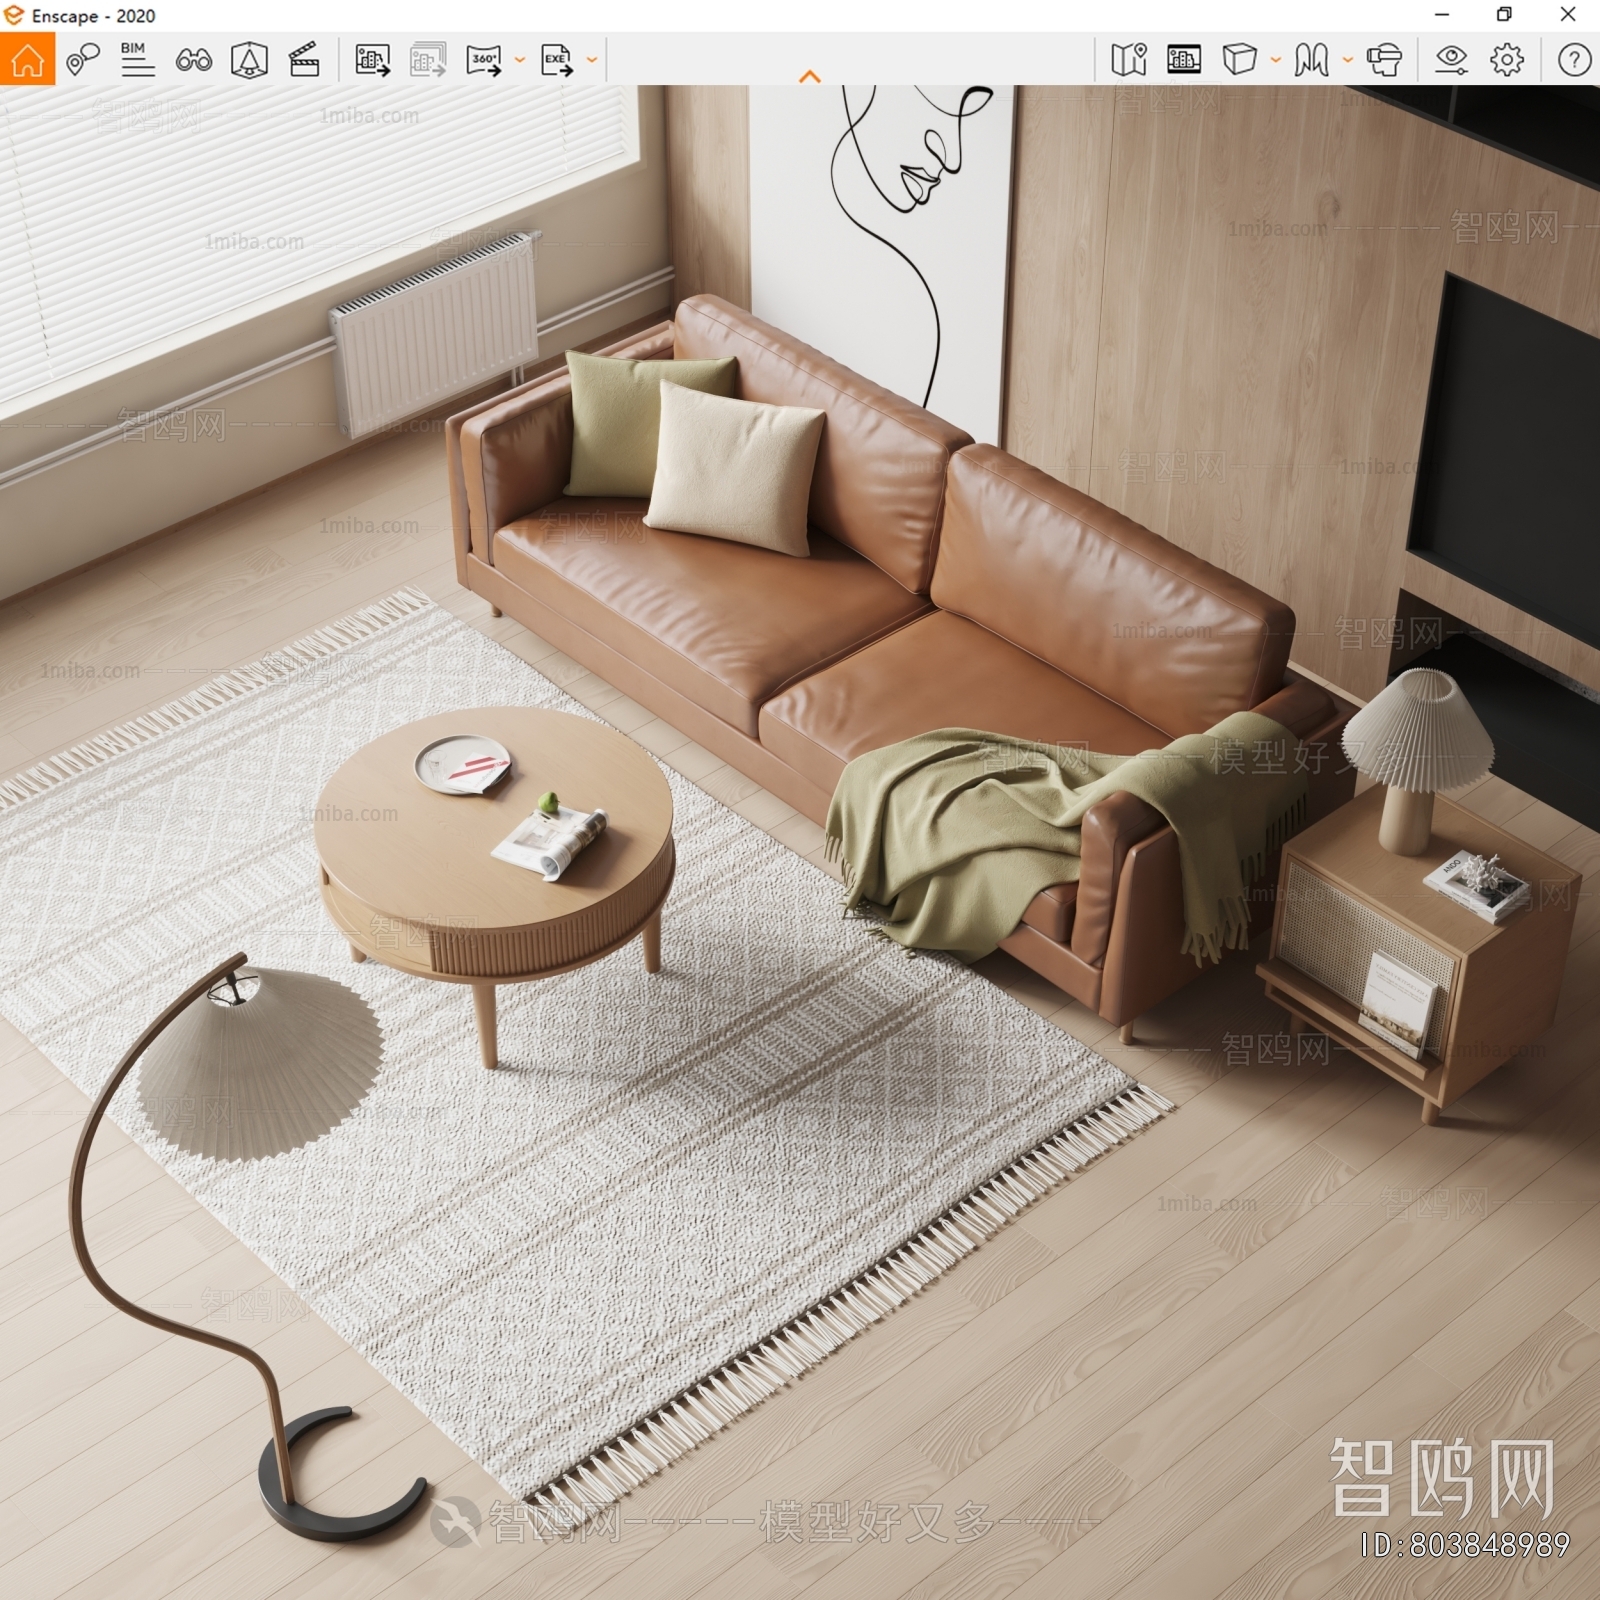Toggle BIM information mode
Viewport: 1600px width, 1600px height.
(137, 60)
